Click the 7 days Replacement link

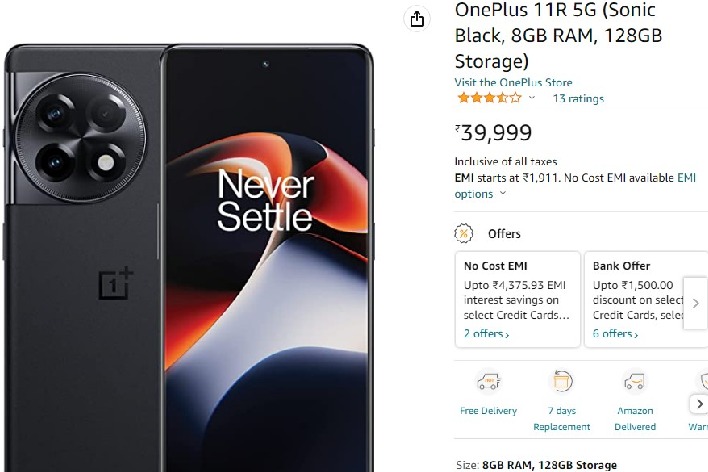561,418
